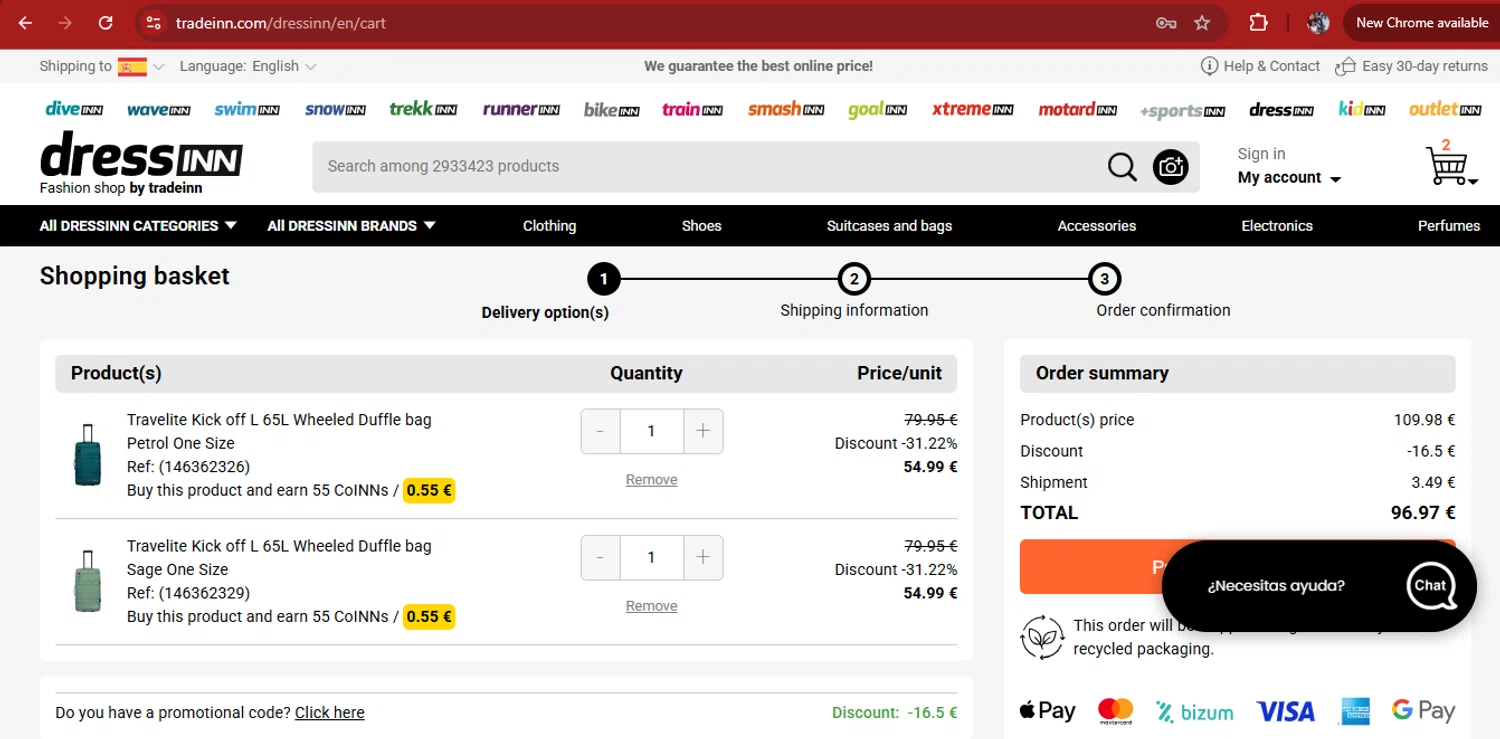
Task: Expand All DRESSINN BRANDS menu
Action: [352, 226]
